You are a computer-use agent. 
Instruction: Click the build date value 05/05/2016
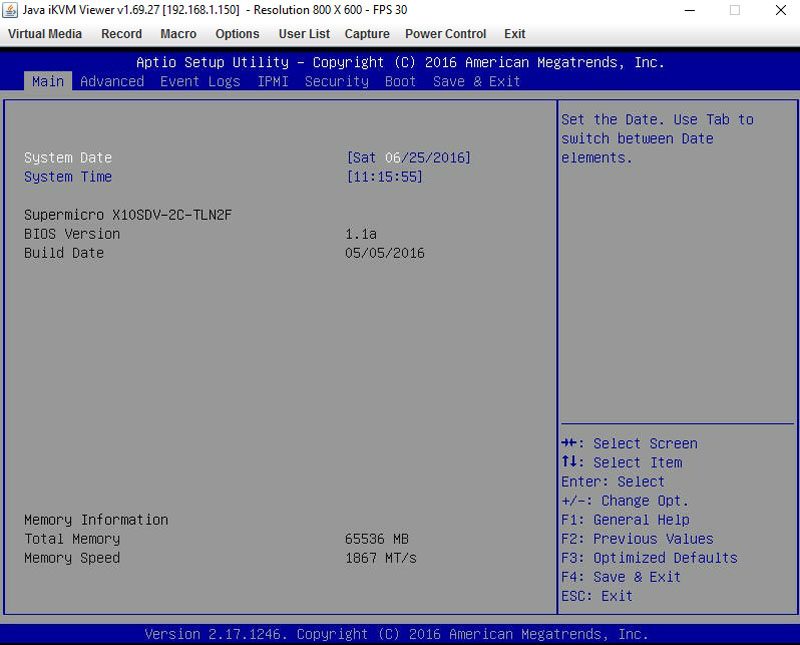pyautogui.click(x=385, y=253)
